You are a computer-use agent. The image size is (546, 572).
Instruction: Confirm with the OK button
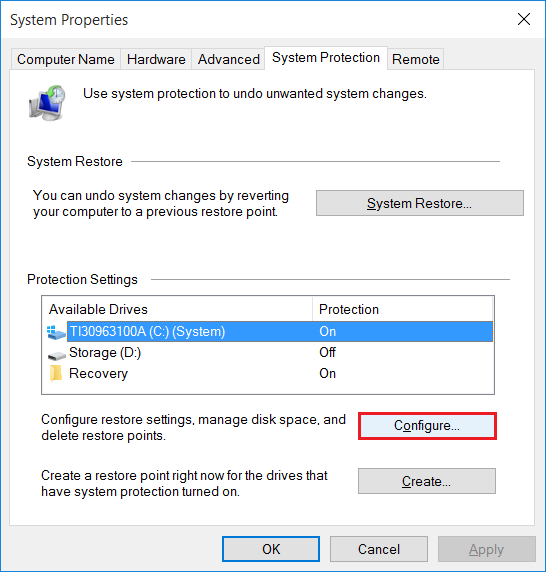[x=271, y=549]
